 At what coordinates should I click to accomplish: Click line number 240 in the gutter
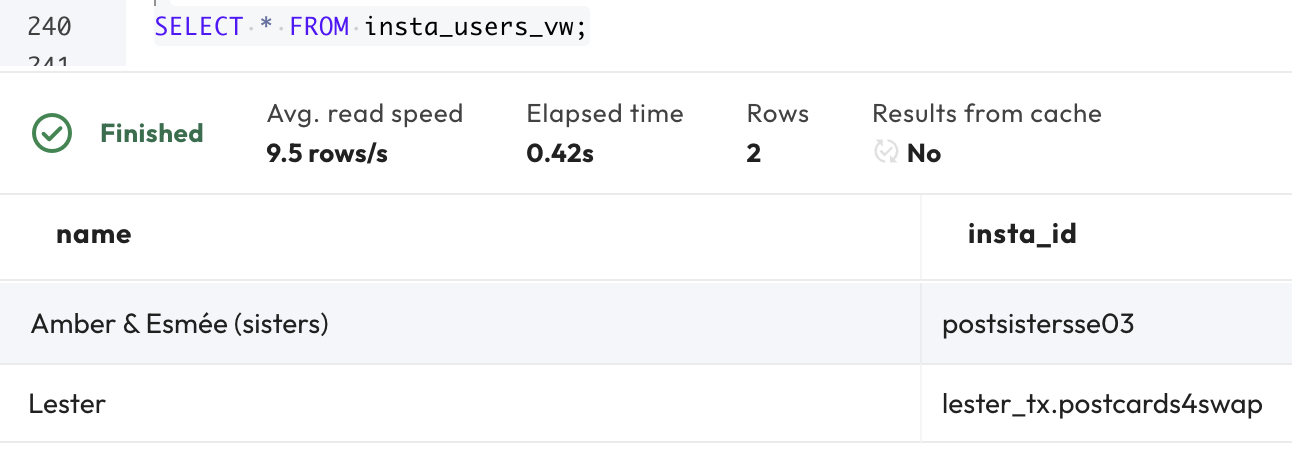coord(49,27)
